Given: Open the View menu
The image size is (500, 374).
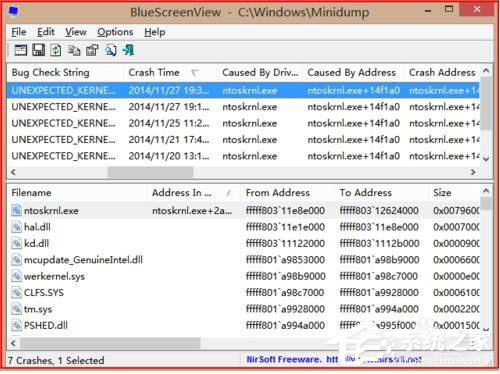Looking at the screenshot, I should tap(76, 32).
